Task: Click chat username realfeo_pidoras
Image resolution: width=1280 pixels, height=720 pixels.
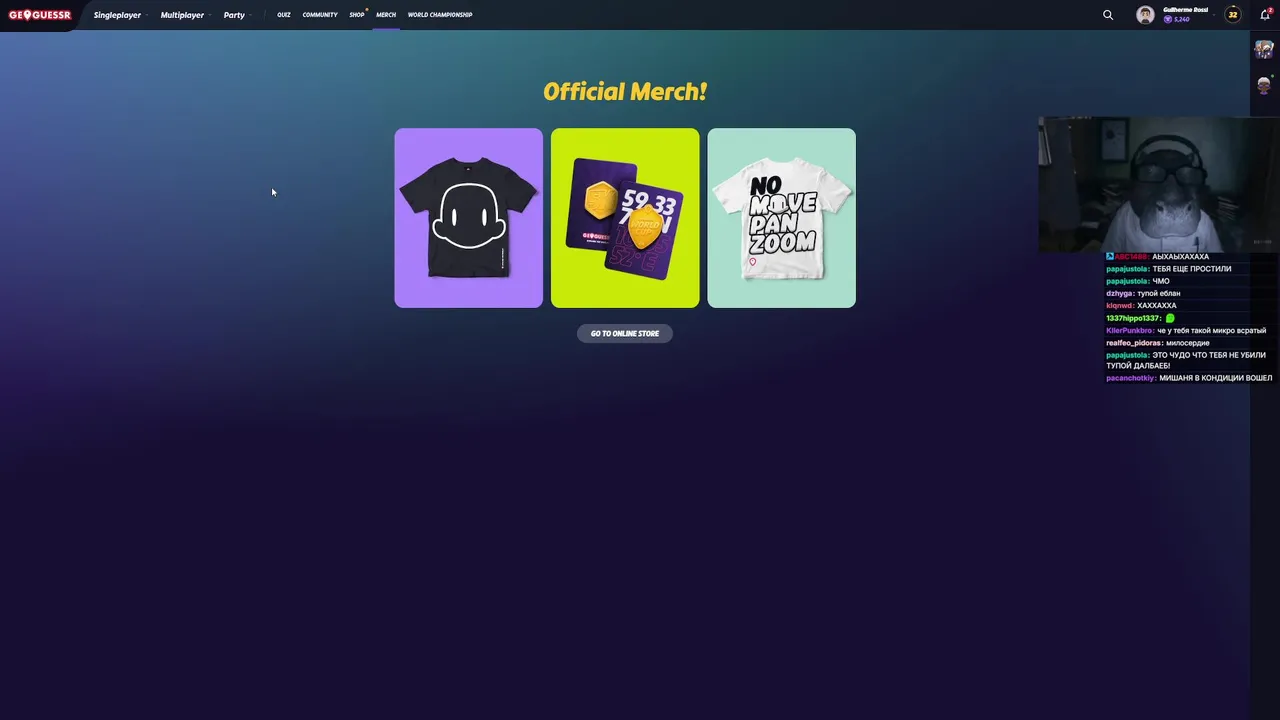Action: (x=1134, y=343)
